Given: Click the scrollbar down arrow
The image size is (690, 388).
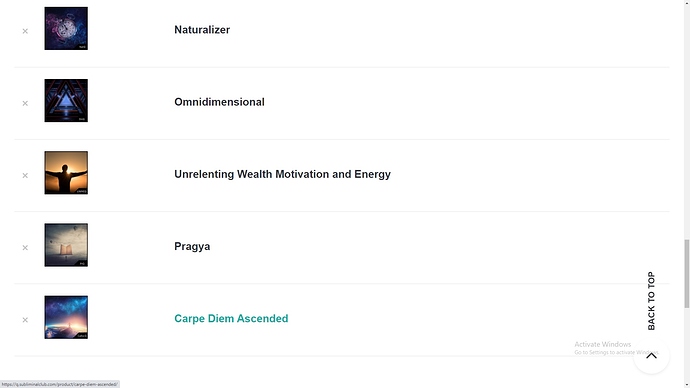Looking at the screenshot, I should coord(686,385).
